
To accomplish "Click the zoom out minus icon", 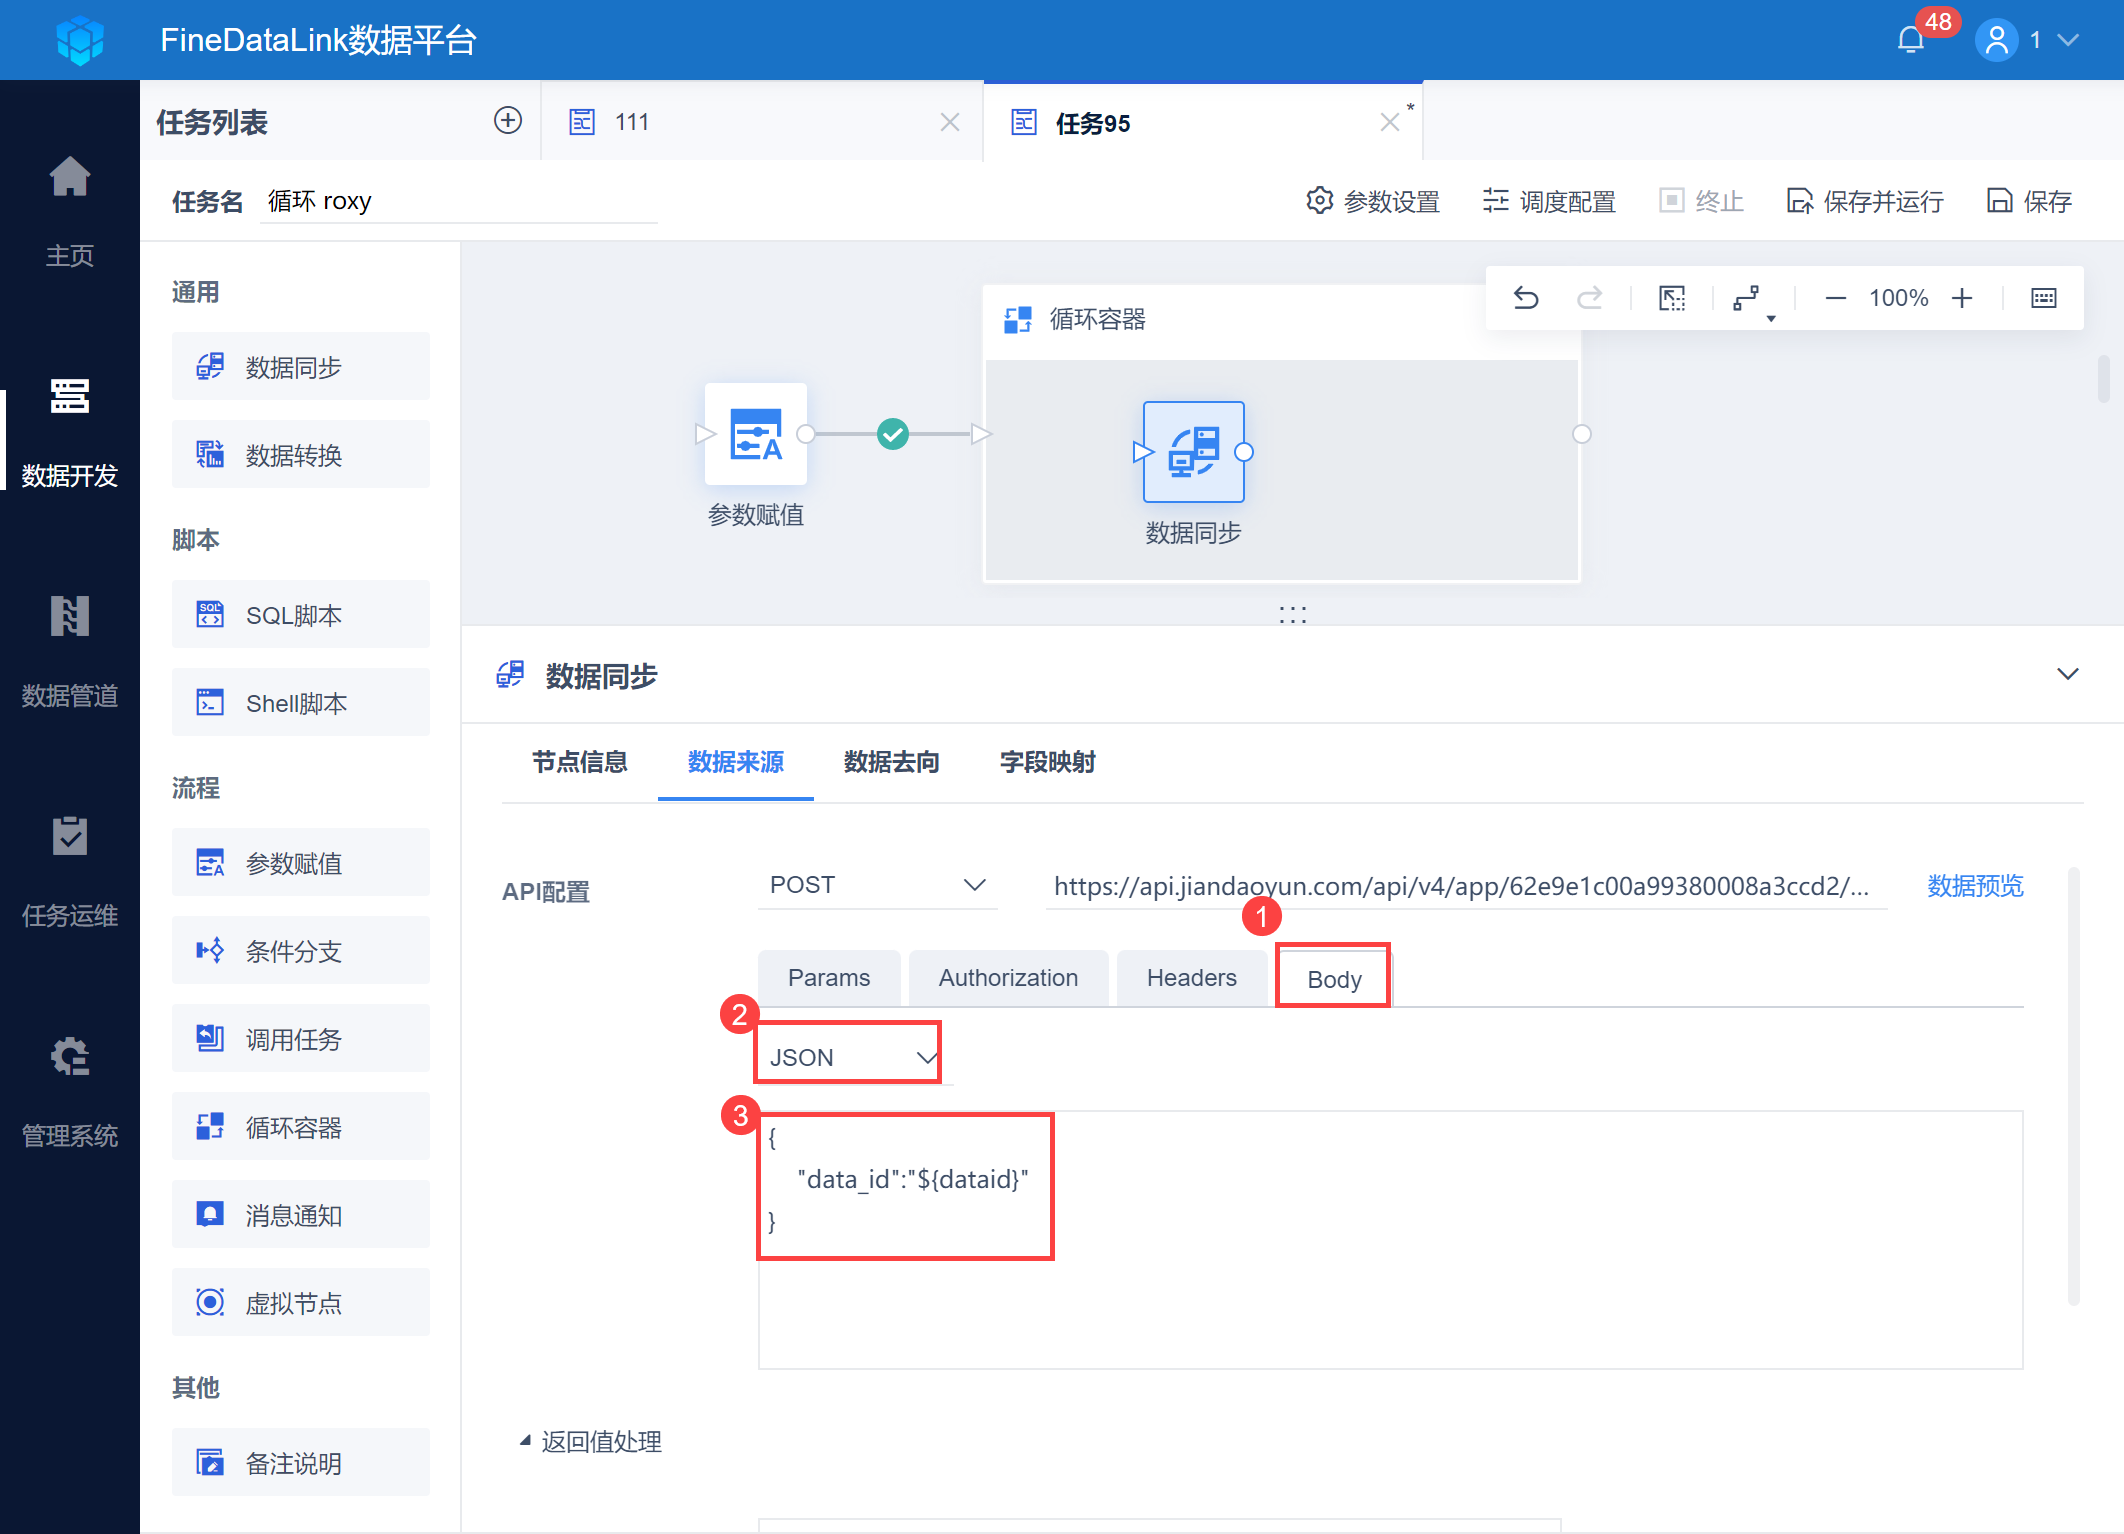I will click(x=1835, y=298).
